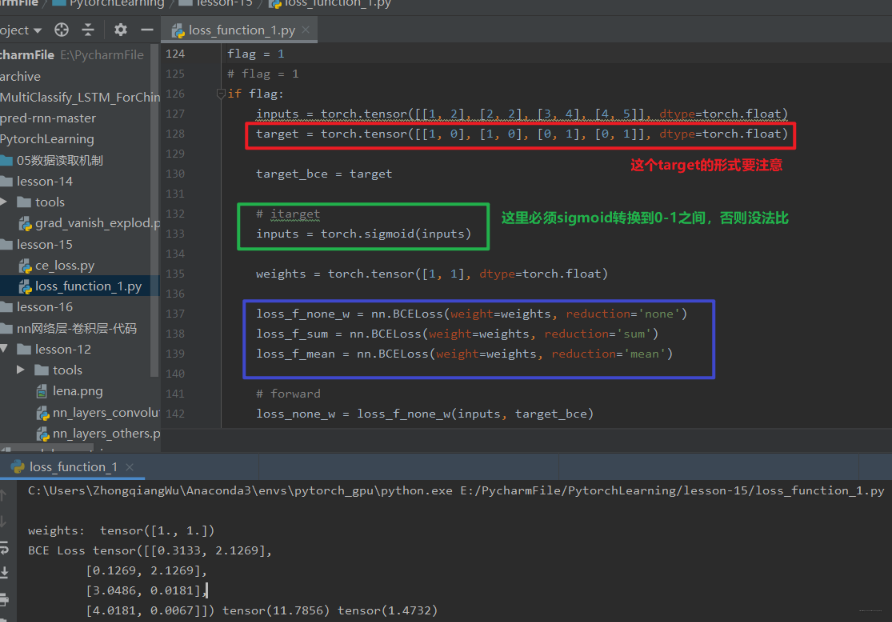This screenshot has width=892, height=622.
Task: Select the lesson-14 folder
Action: [x=44, y=182]
